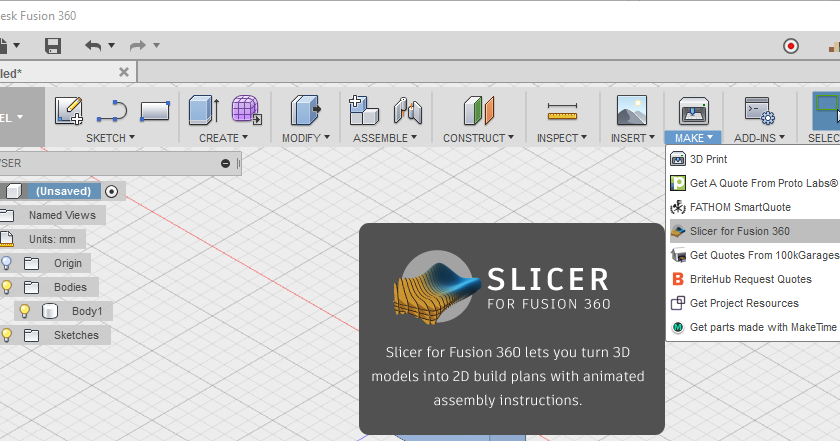Toggle visibility lightbulb for Bodies
Screen dimensions: 840x441
pyautogui.click(x=6, y=287)
